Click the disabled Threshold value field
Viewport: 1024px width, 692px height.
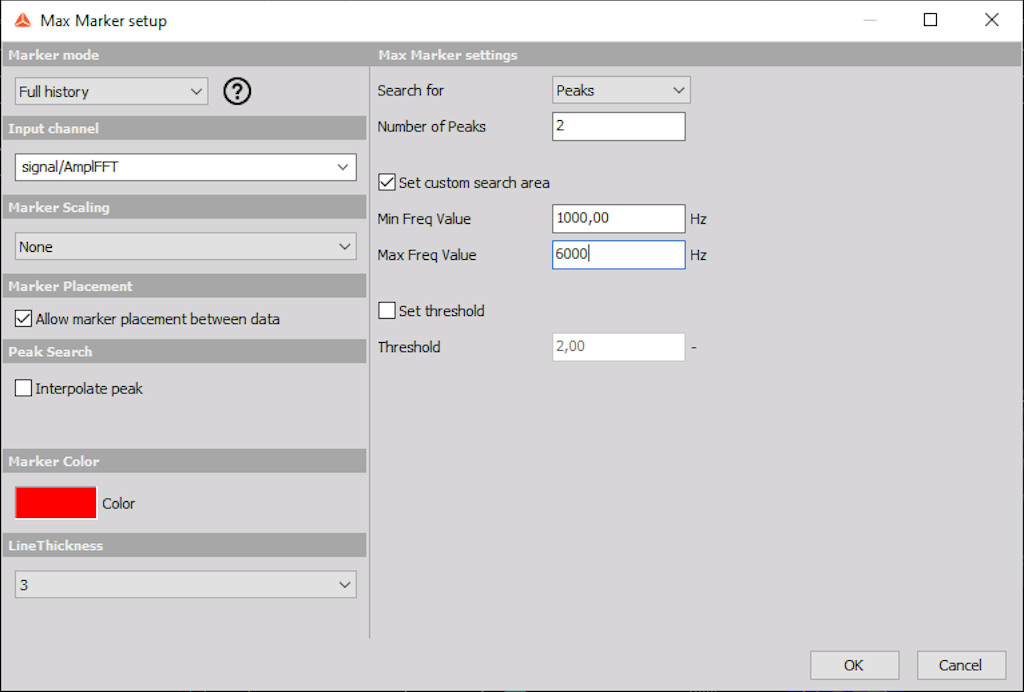click(x=618, y=347)
